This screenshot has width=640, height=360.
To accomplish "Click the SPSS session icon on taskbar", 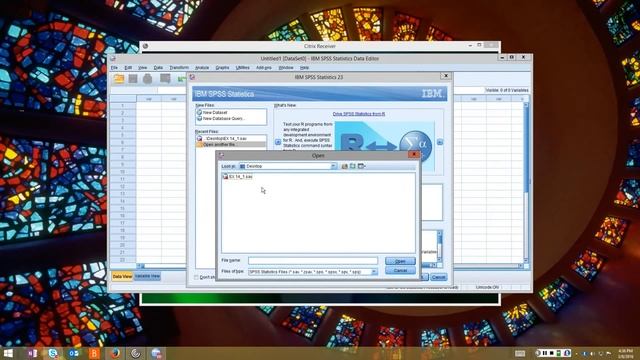I will (156, 353).
